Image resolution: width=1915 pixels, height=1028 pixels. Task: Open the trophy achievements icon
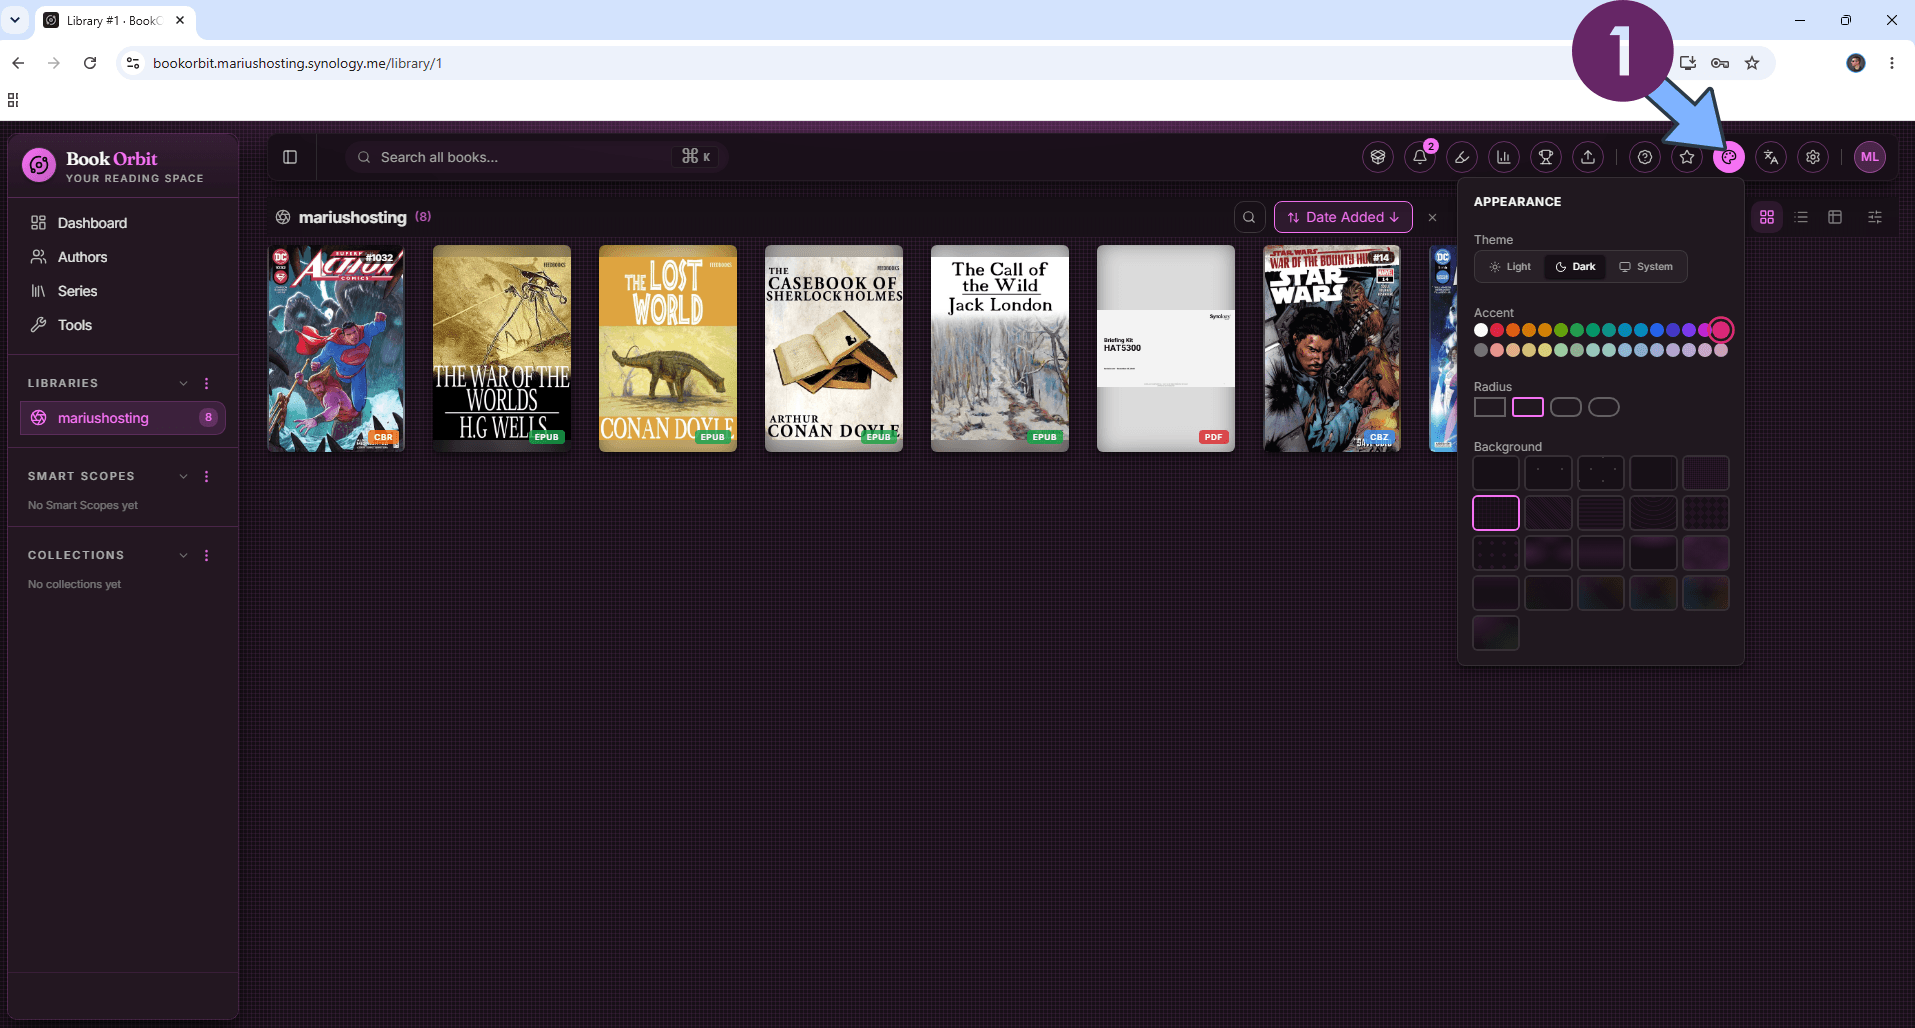click(x=1546, y=157)
